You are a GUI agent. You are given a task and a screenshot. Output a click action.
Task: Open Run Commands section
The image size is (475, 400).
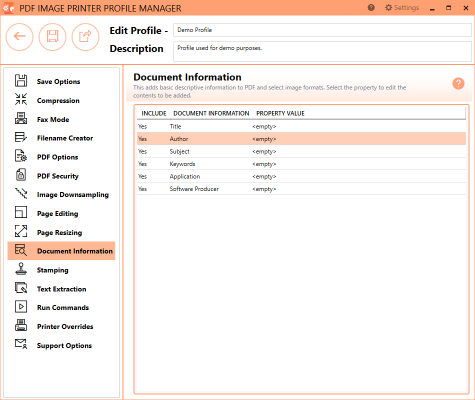pyautogui.click(x=63, y=308)
